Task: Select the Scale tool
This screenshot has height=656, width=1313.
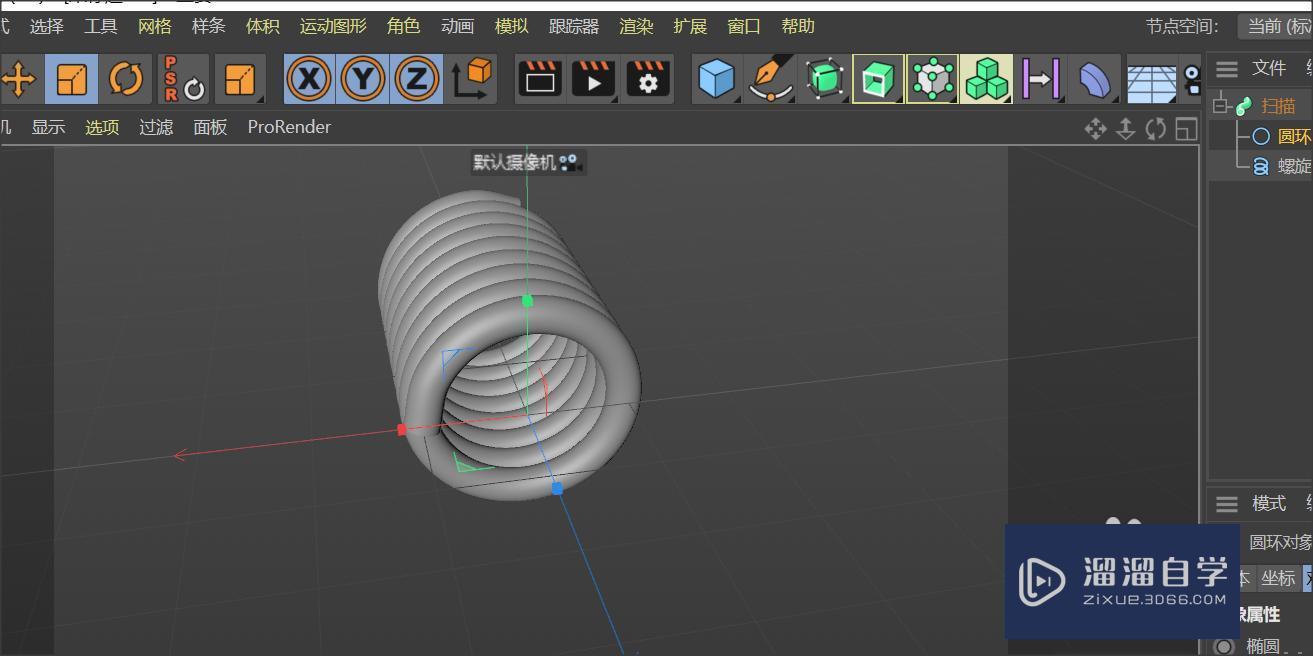Action: click(x=71, y=78)
